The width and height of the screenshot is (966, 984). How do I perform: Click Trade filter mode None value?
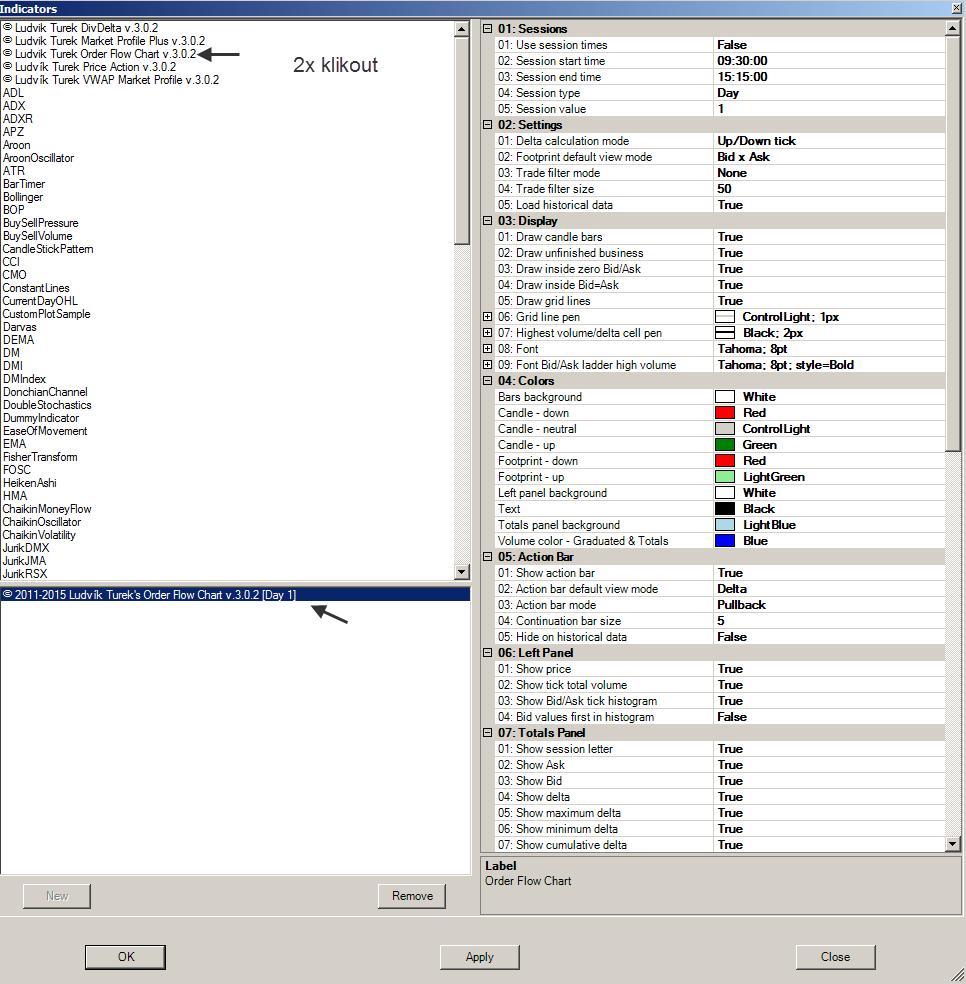[x=829, y=173]
